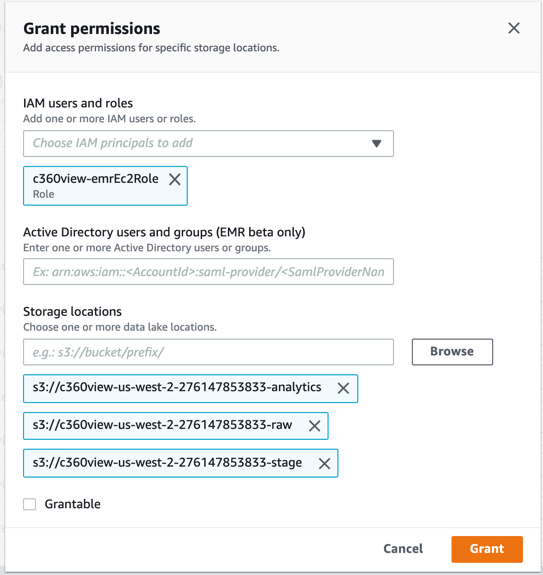Open the 'Choose IAM principals to add' field
This screenshot has width=543, height=575.
pos(208,143)
